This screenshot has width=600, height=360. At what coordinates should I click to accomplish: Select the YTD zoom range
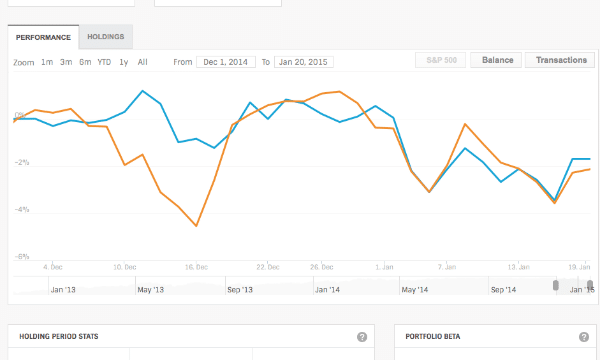click(104, 62)
